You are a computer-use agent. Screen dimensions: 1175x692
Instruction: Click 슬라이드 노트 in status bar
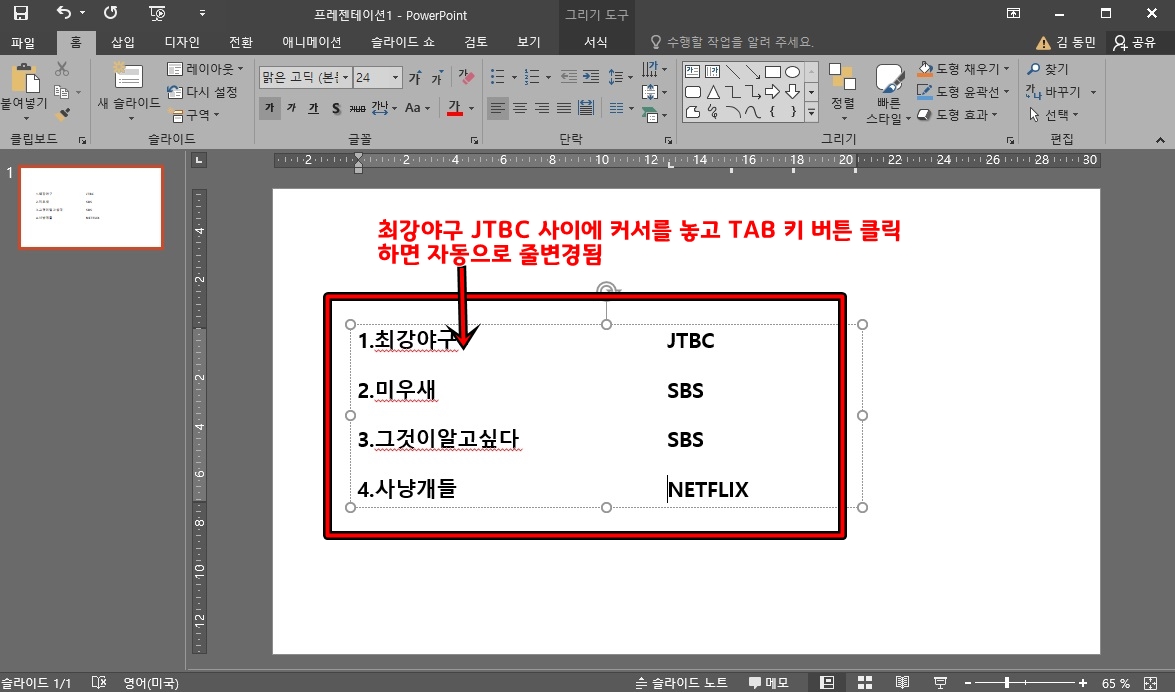(x=681, y=682)
